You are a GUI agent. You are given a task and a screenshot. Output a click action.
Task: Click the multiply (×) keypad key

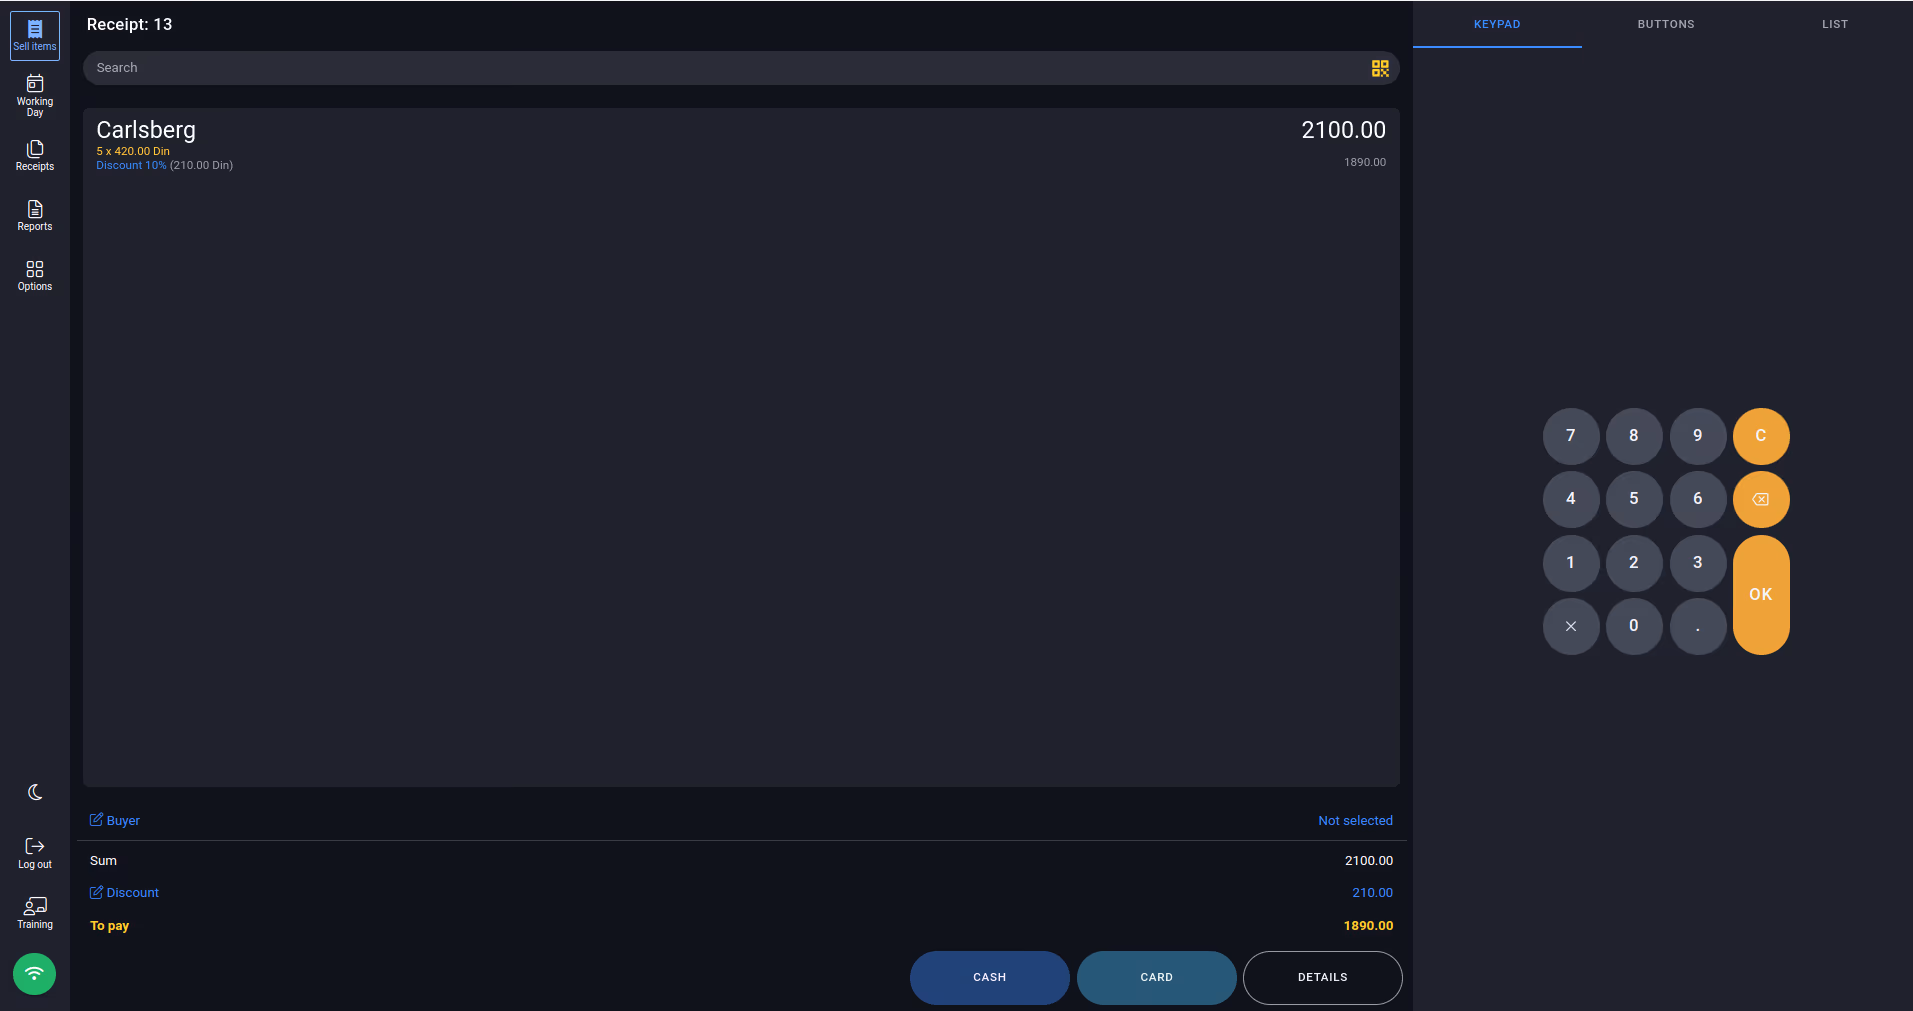pyautogui.click(x=1571, y=626)
